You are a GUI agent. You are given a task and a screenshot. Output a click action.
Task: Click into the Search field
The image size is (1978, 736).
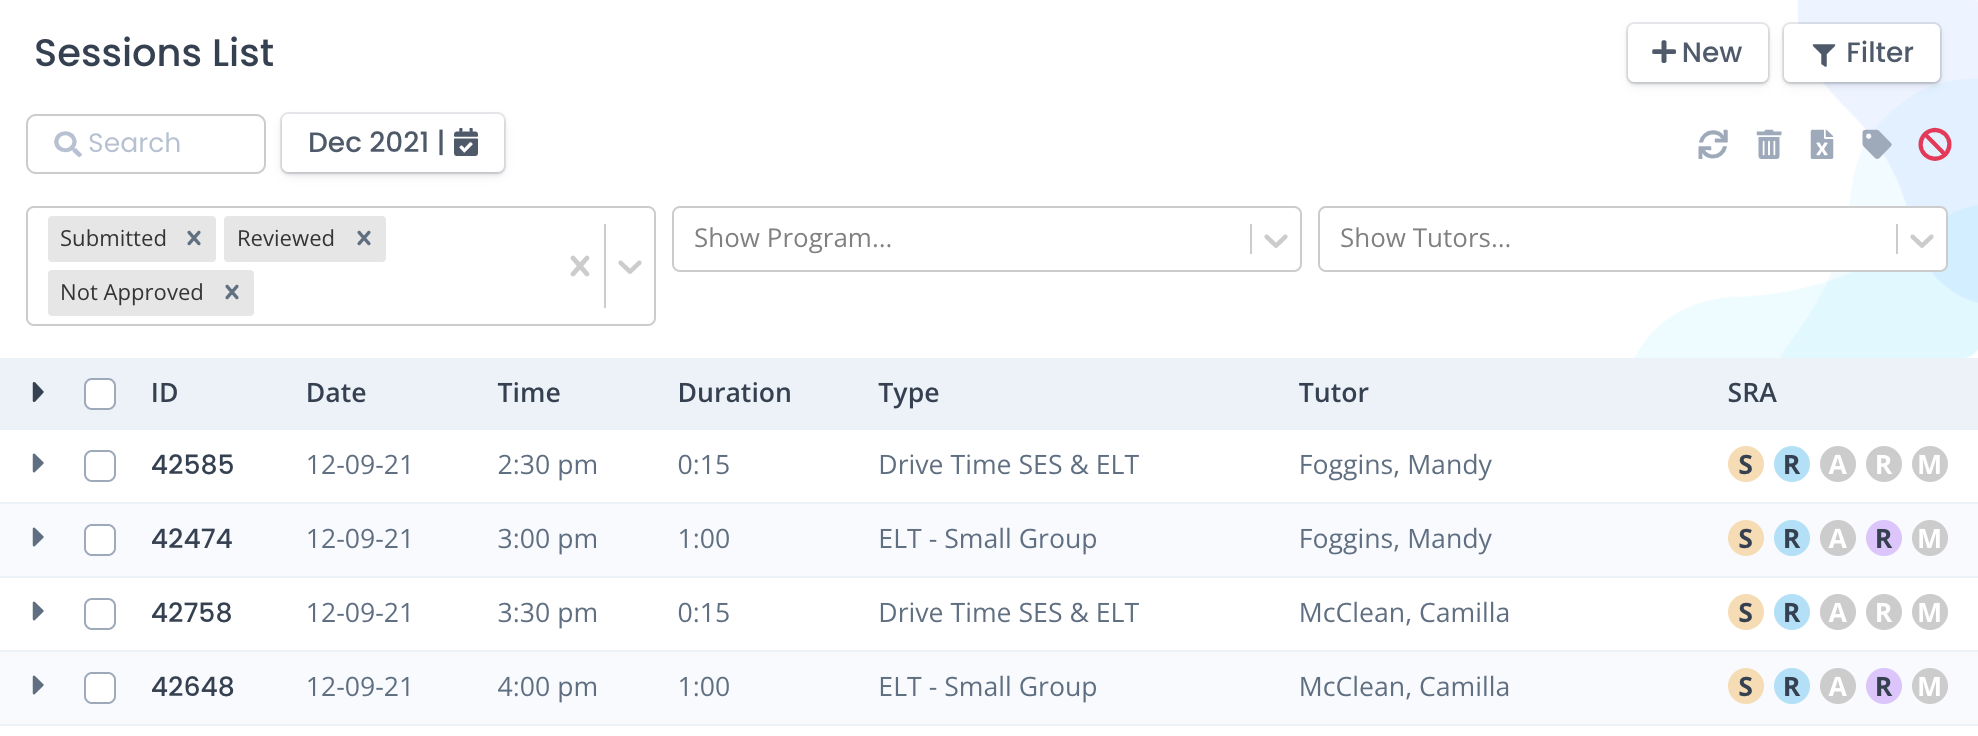tap(146, 144)
